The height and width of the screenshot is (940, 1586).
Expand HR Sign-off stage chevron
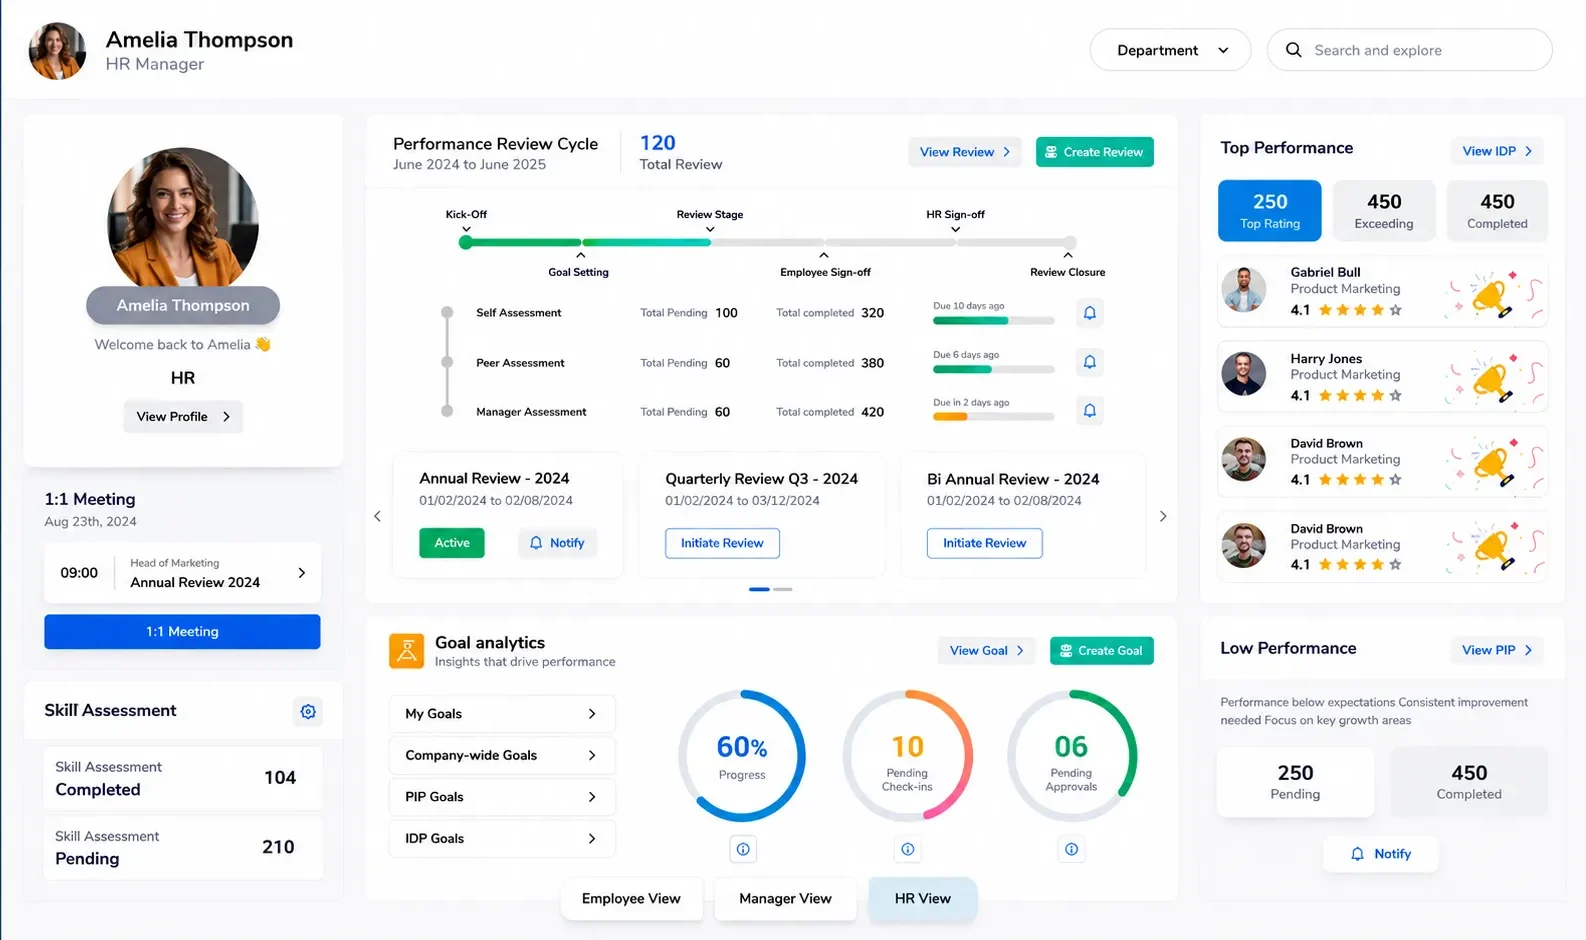955,230
